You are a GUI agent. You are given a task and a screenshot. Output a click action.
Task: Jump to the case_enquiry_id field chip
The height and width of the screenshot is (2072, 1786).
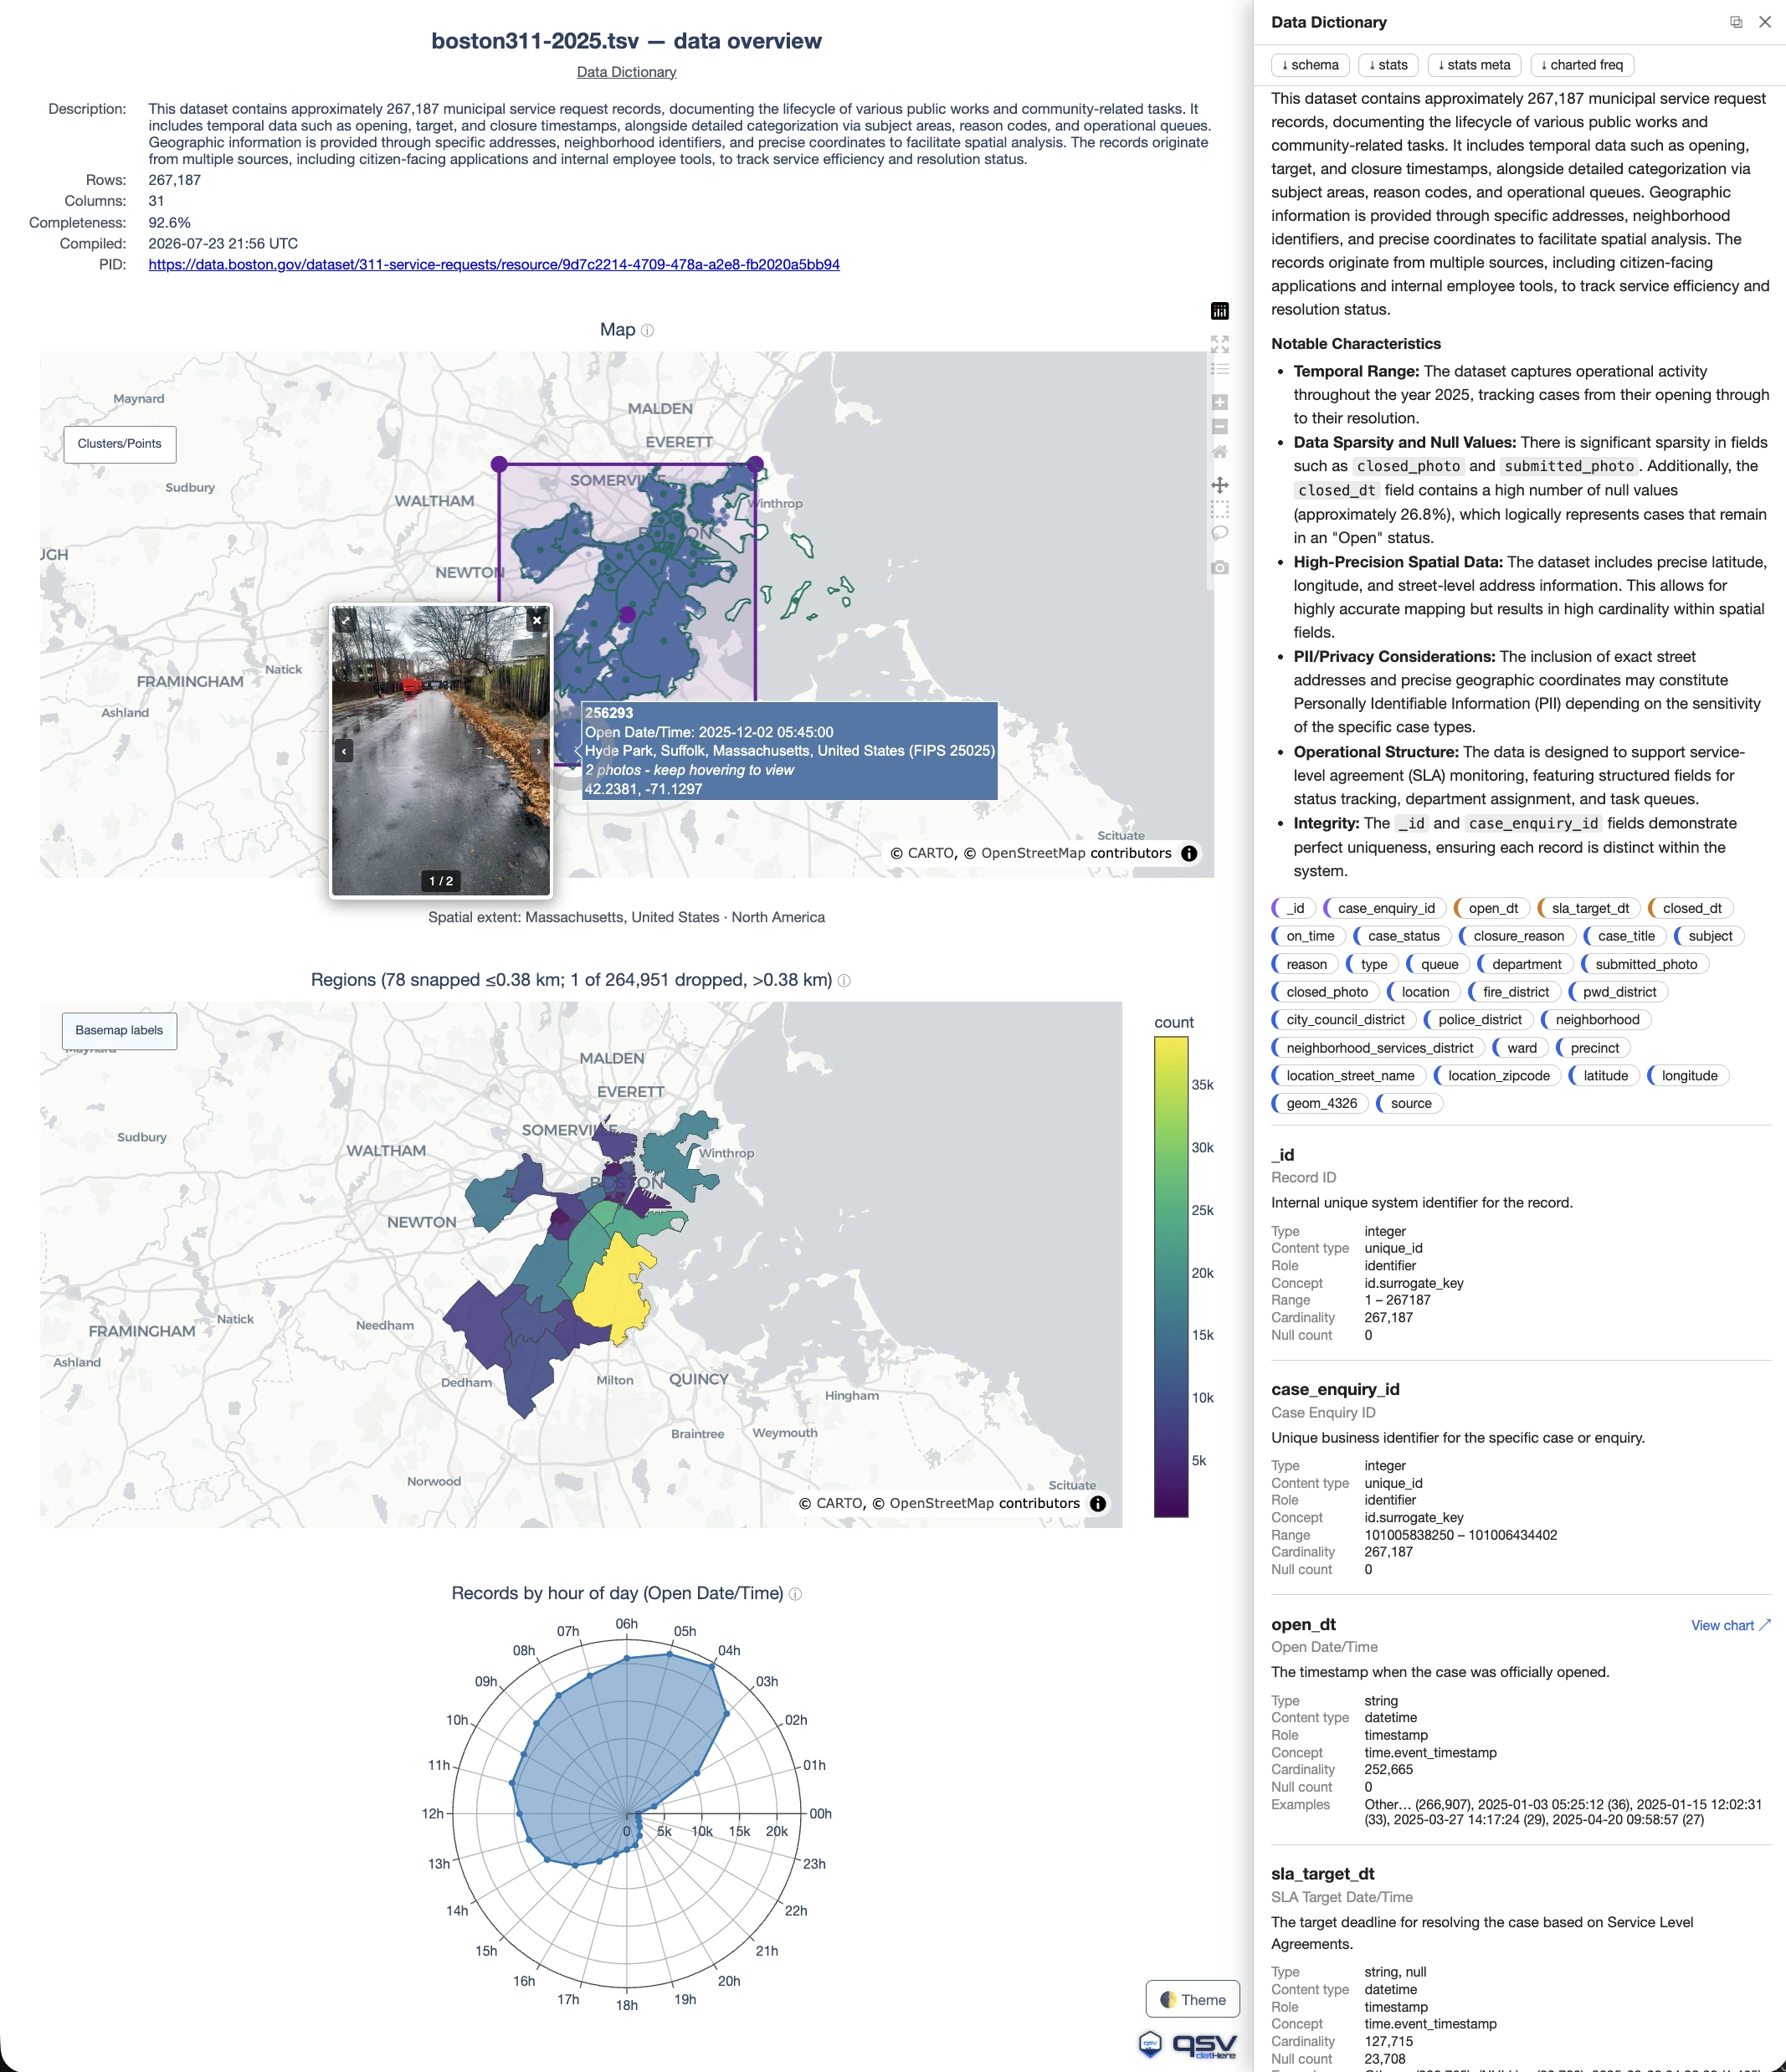[x=1385, y=909]
